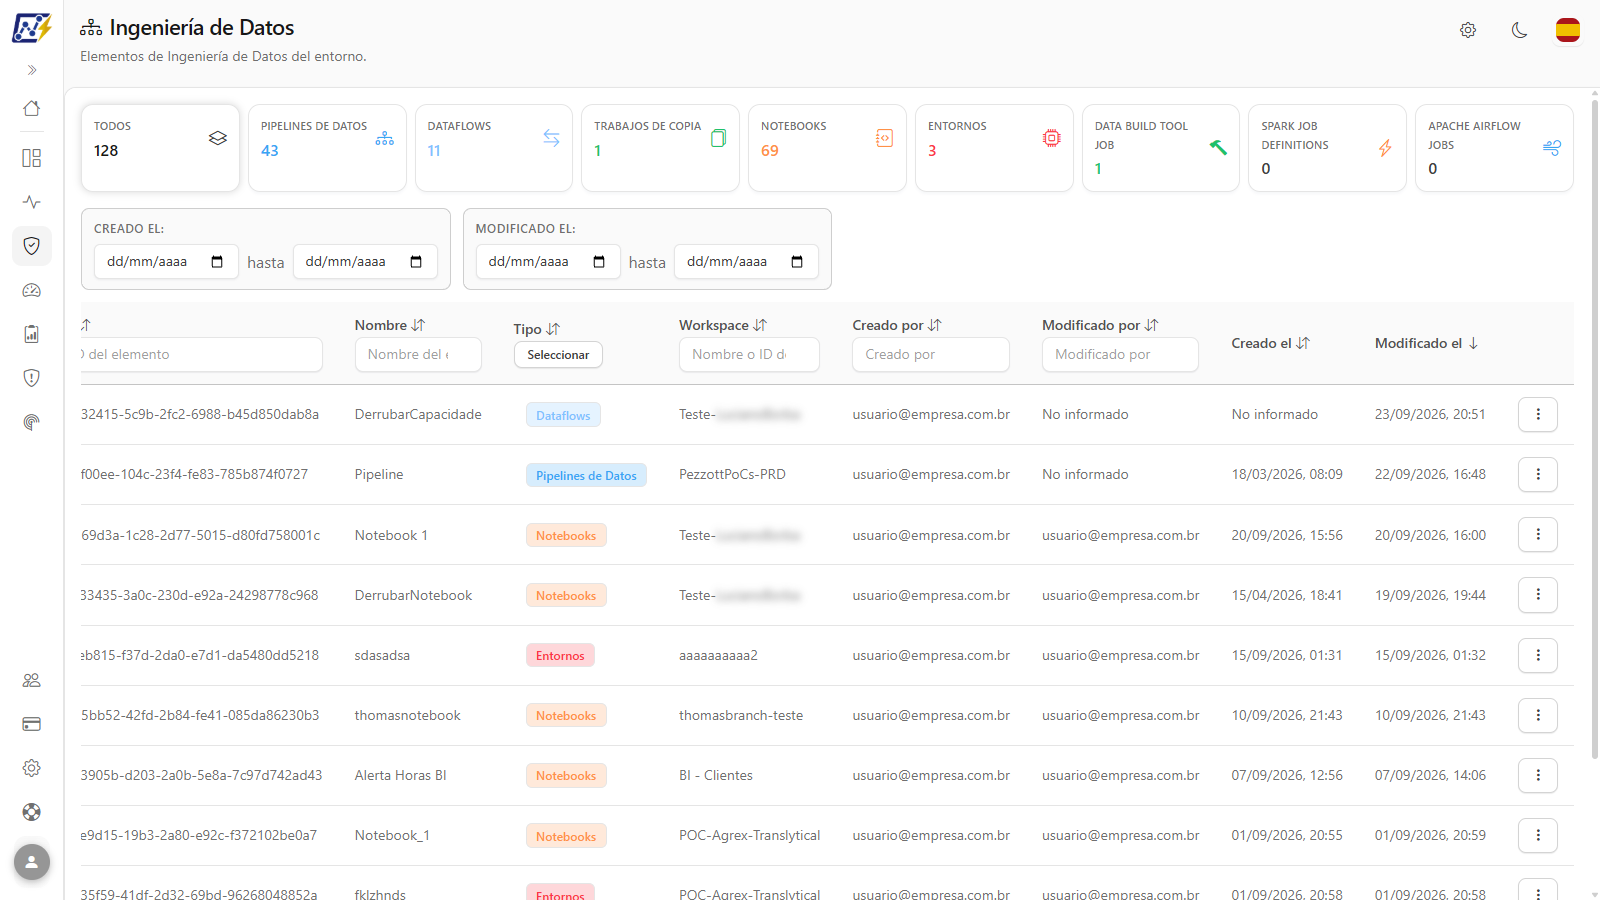Sort by Creado el column
This screenshot has height=900, width=1600.
point(1271,343)
